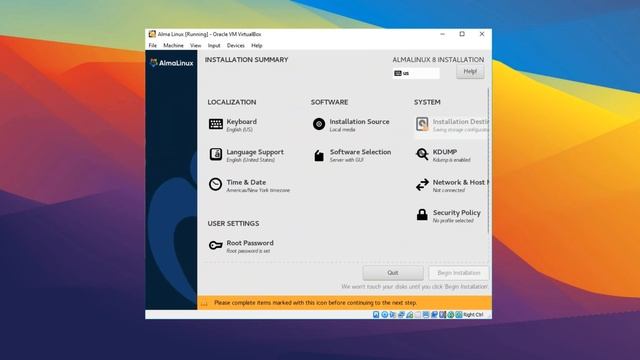The width and height of the screenshot is (640, 360).
Task: Open Software Selection screen
Action: (352, 155)
